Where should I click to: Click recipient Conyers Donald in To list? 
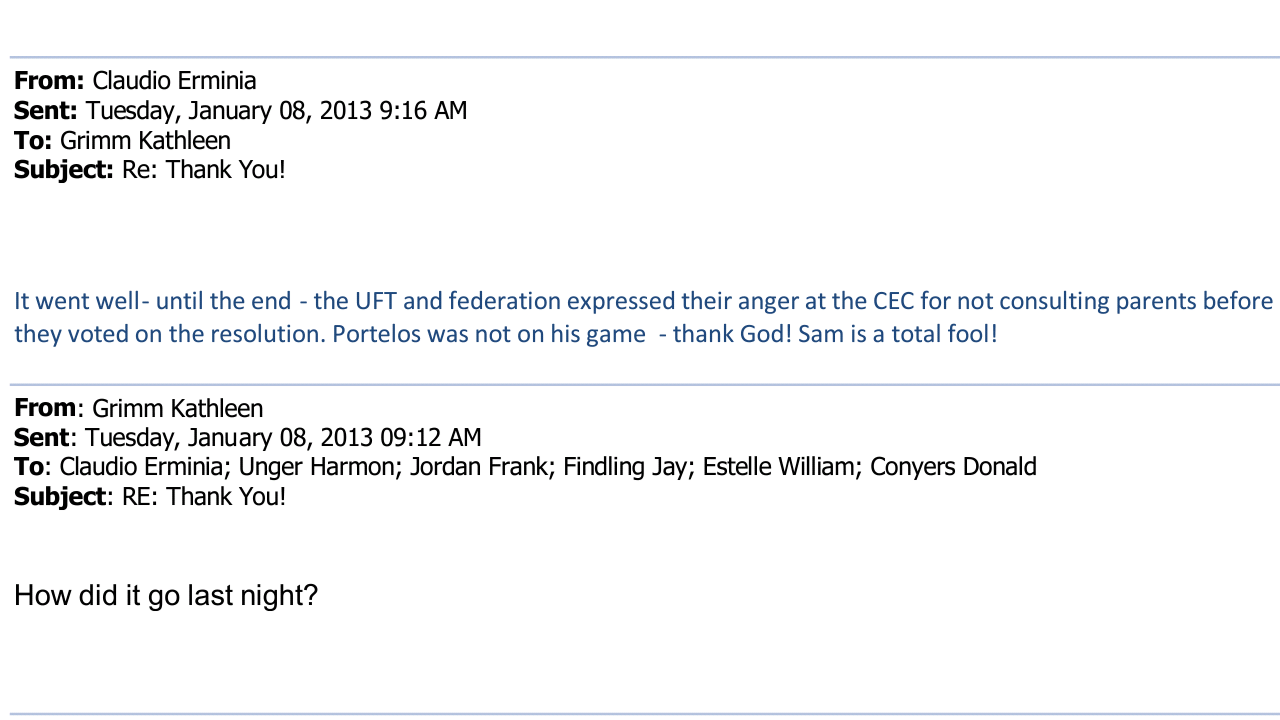[x=954, y=467]
